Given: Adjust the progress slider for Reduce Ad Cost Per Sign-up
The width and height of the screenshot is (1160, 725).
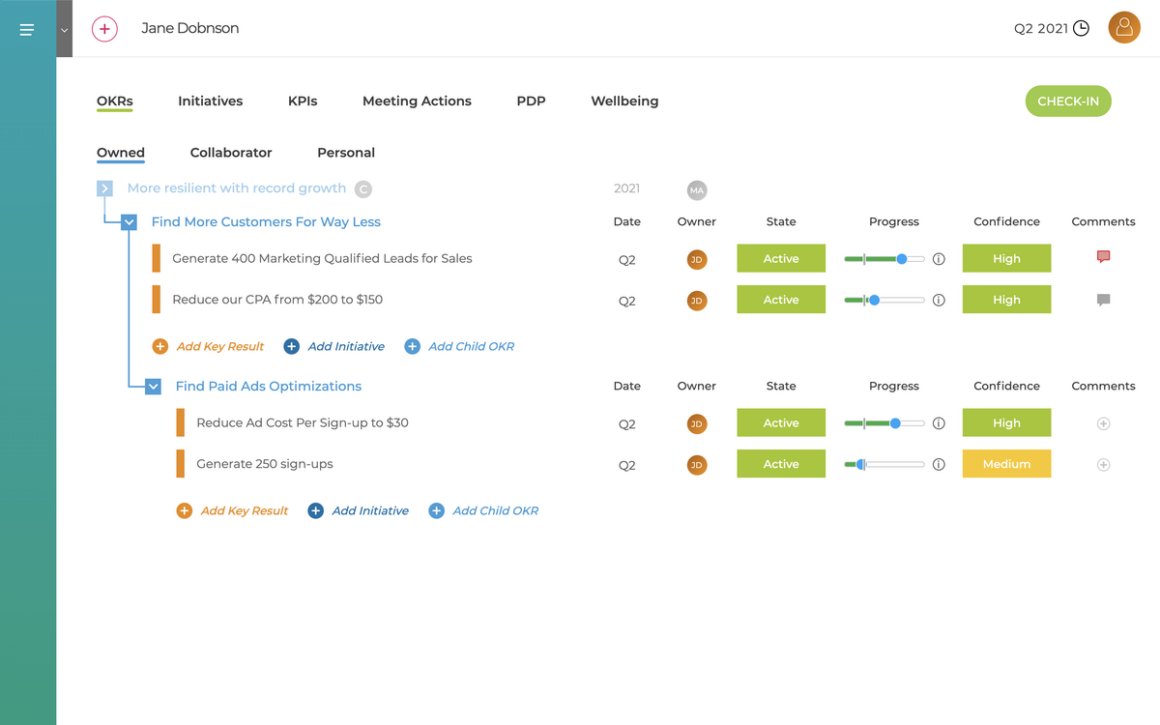Looking at the screenshot, I should [x=898, y=423].
